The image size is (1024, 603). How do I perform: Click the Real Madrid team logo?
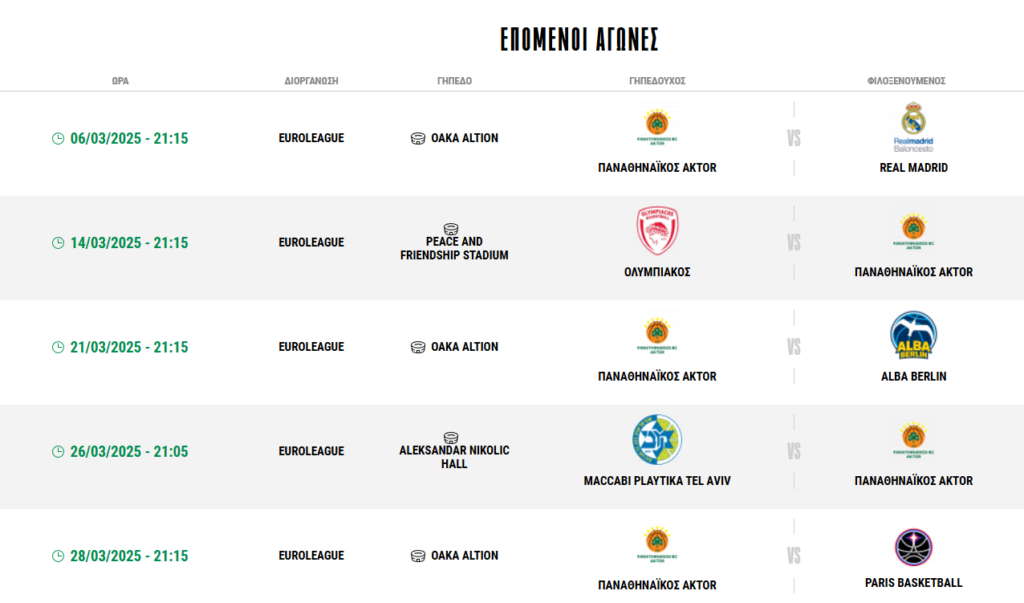click(913, 127)
